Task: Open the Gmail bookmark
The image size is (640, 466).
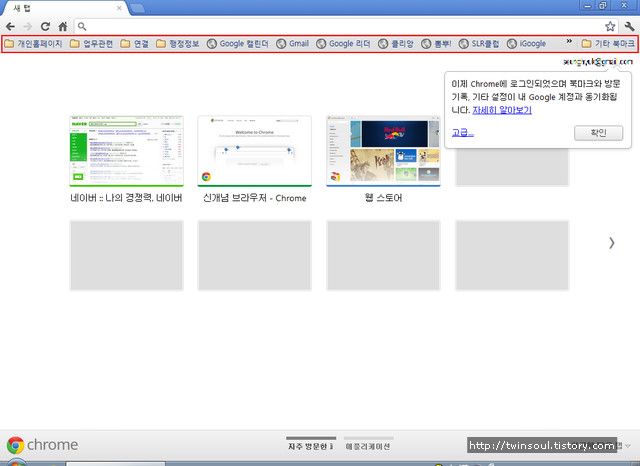Action: [293, 44]
